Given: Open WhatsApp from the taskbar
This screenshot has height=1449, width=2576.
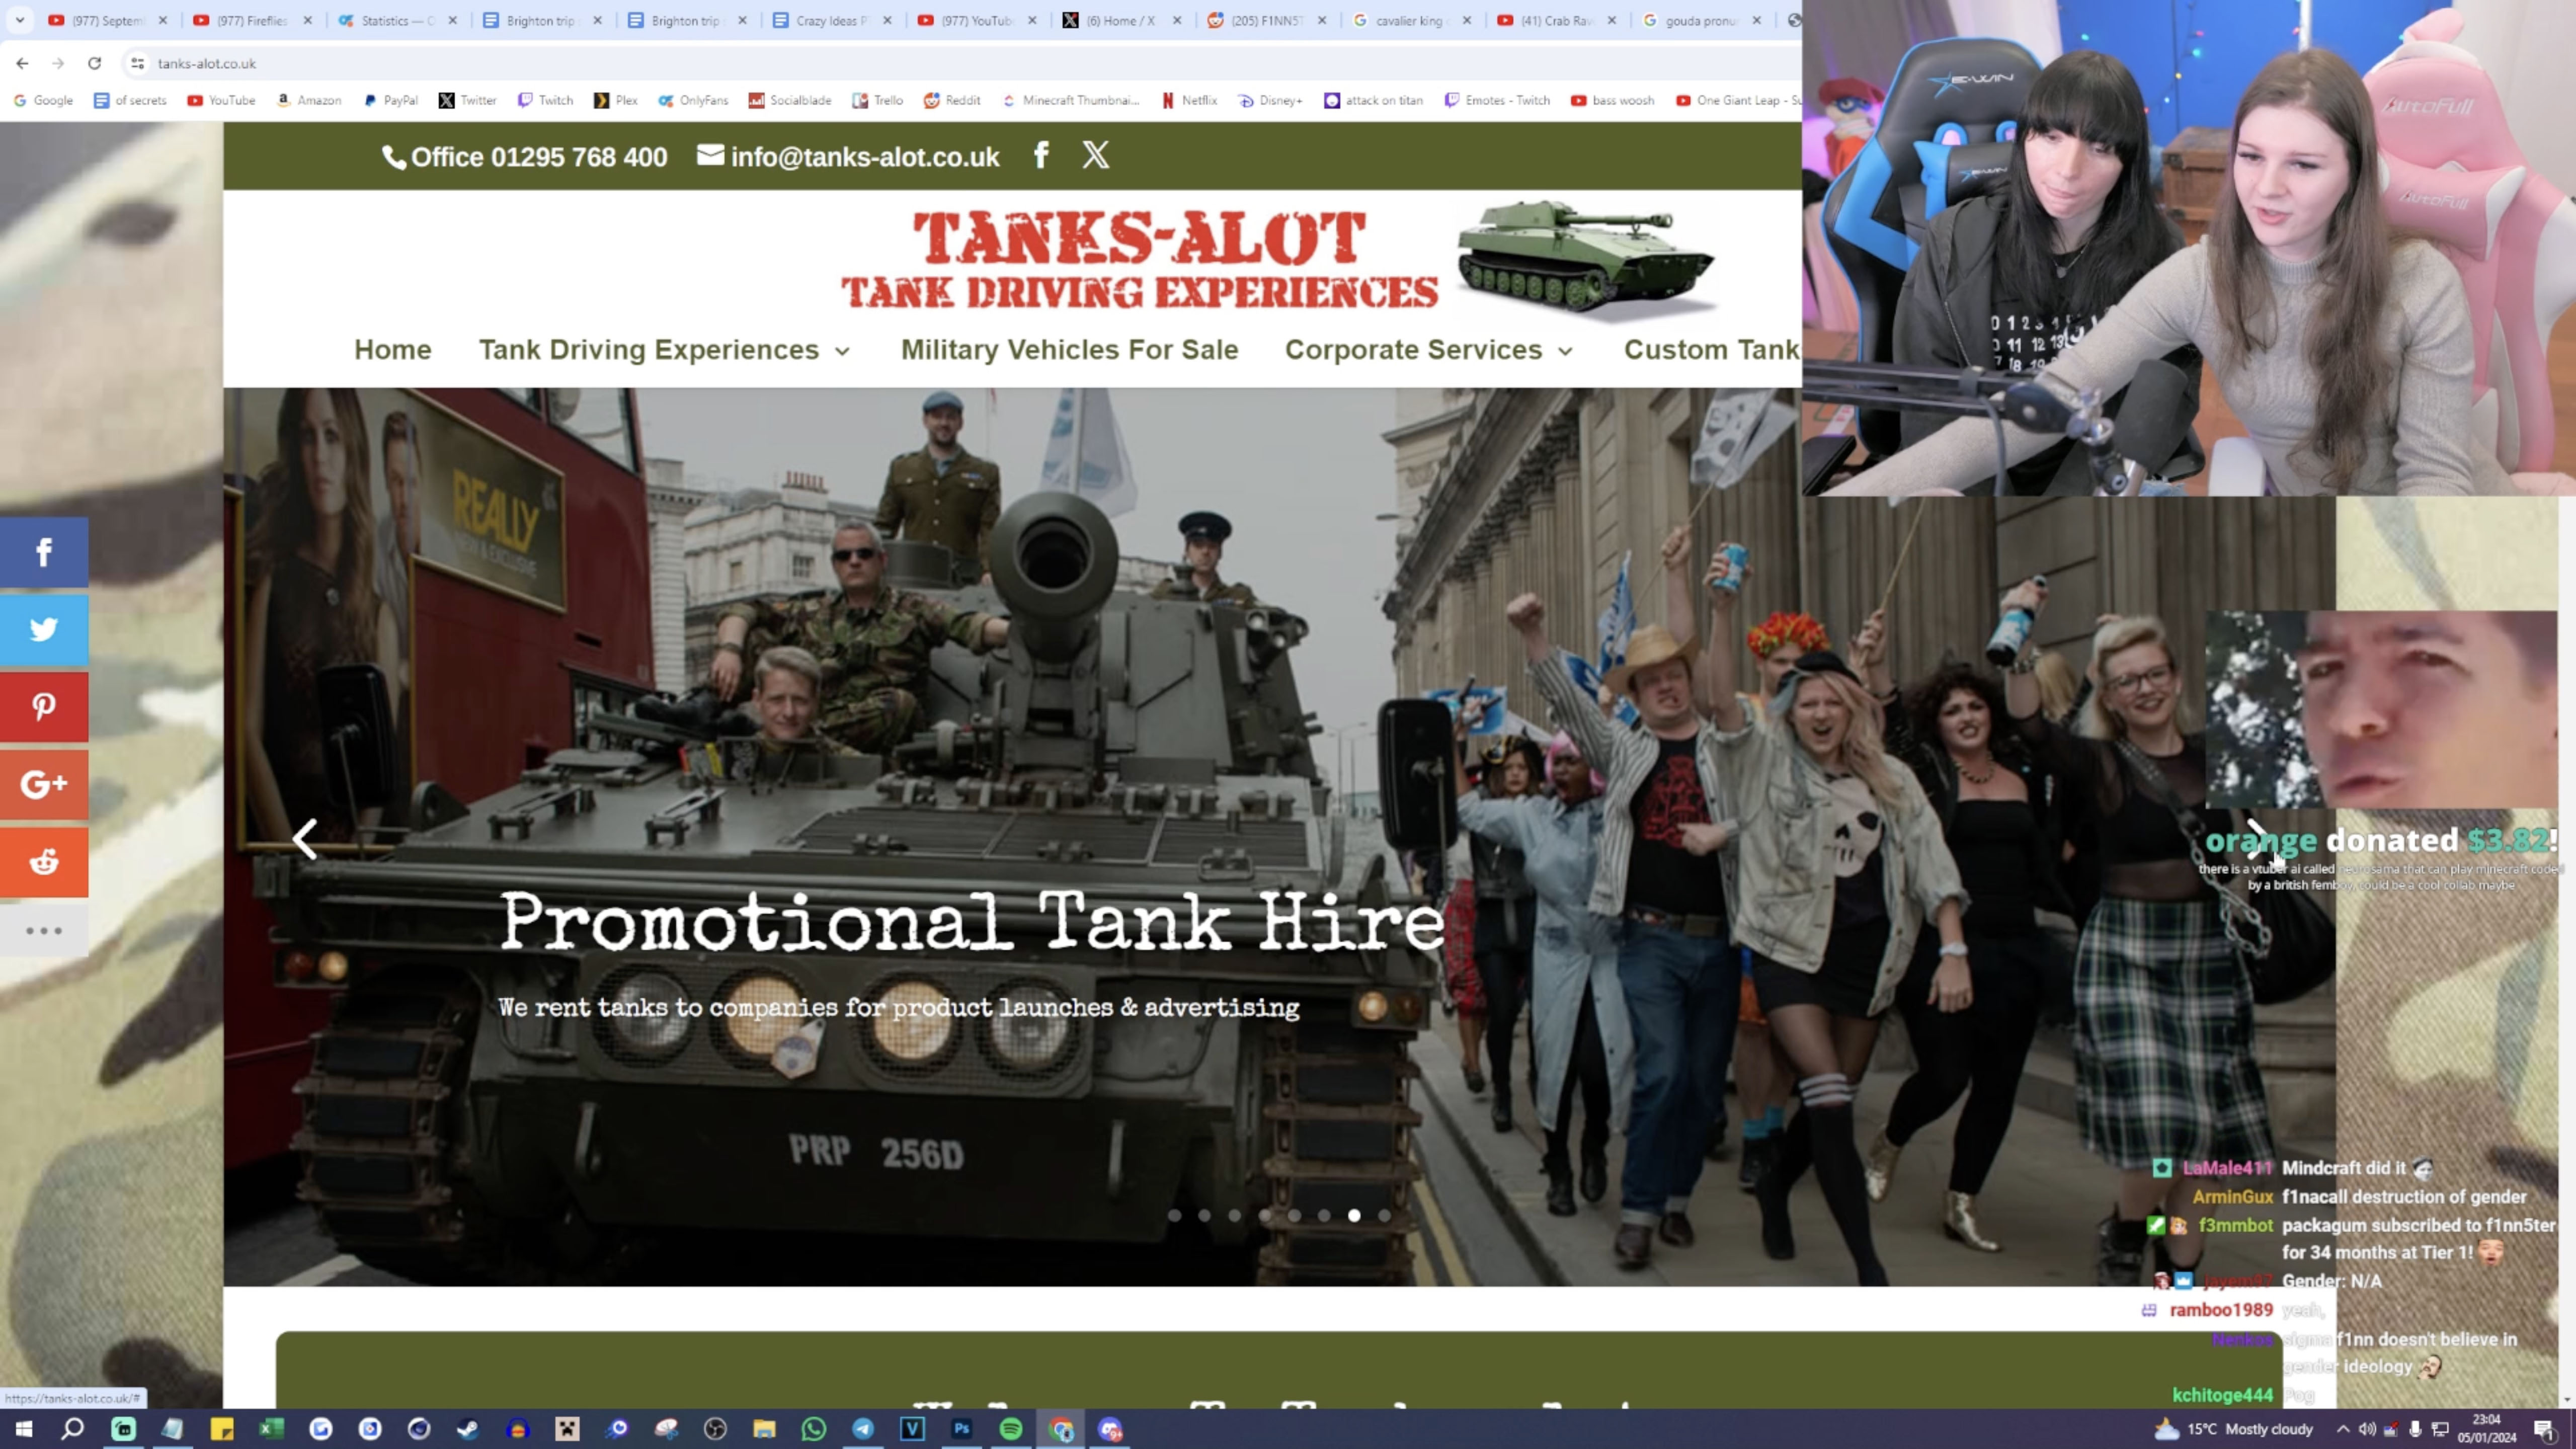Looking at the screenshot, I should [814, 1429].
